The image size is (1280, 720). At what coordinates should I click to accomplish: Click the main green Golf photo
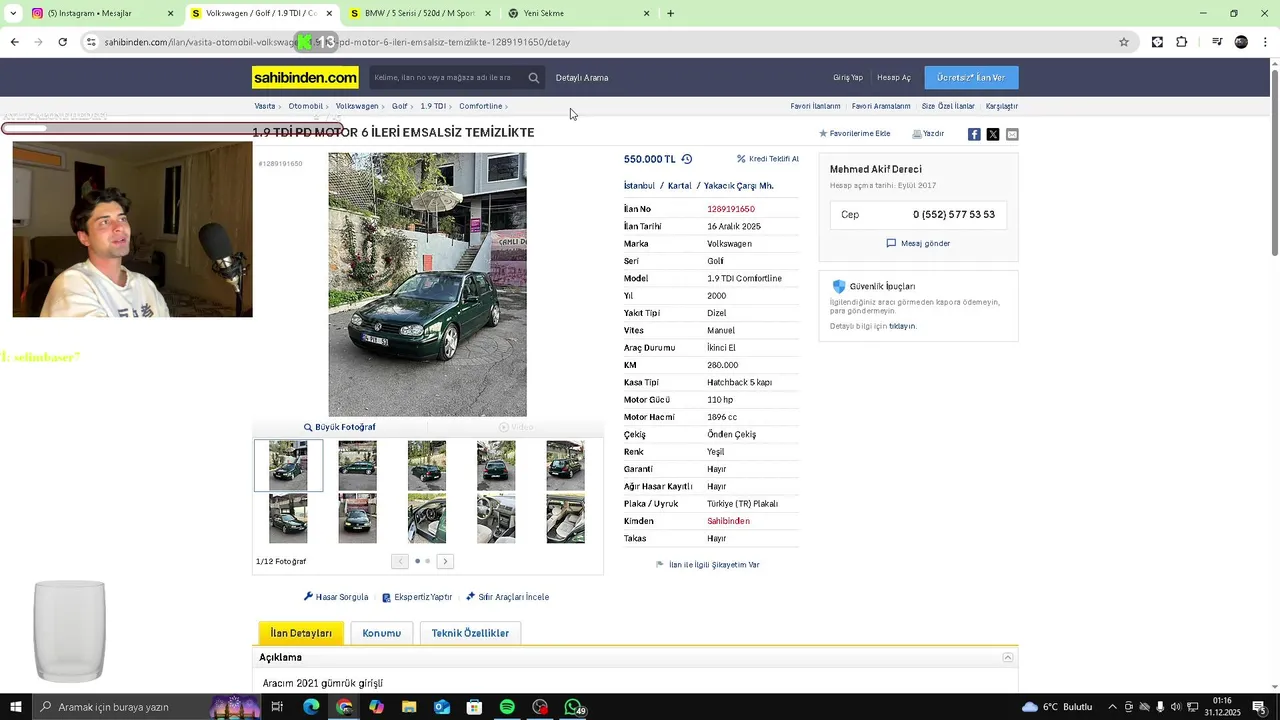(427, 284)
